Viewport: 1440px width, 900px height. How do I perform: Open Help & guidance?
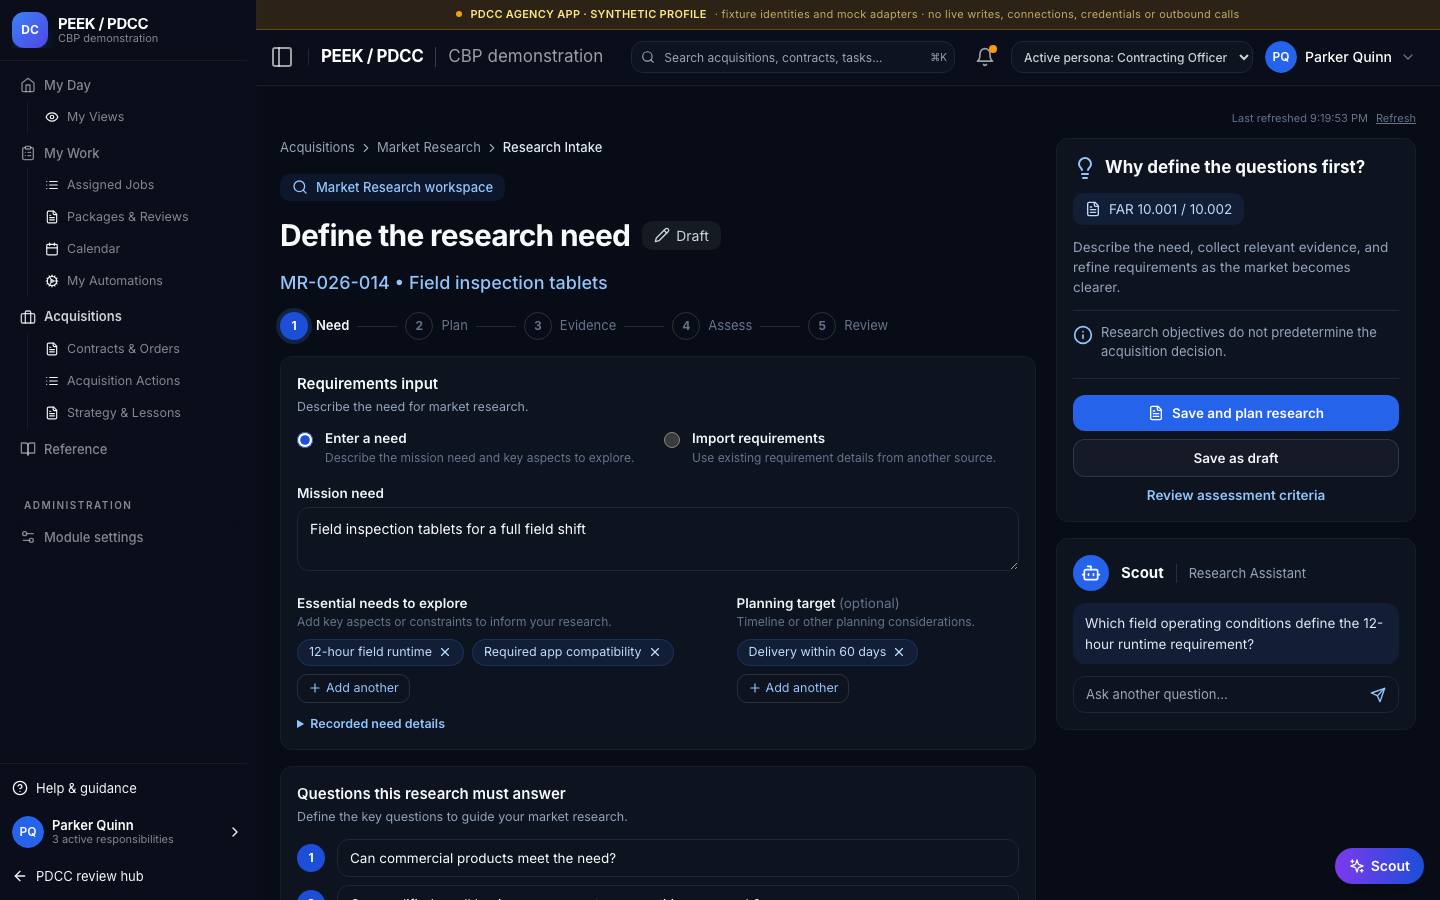(x=75, y=788)
